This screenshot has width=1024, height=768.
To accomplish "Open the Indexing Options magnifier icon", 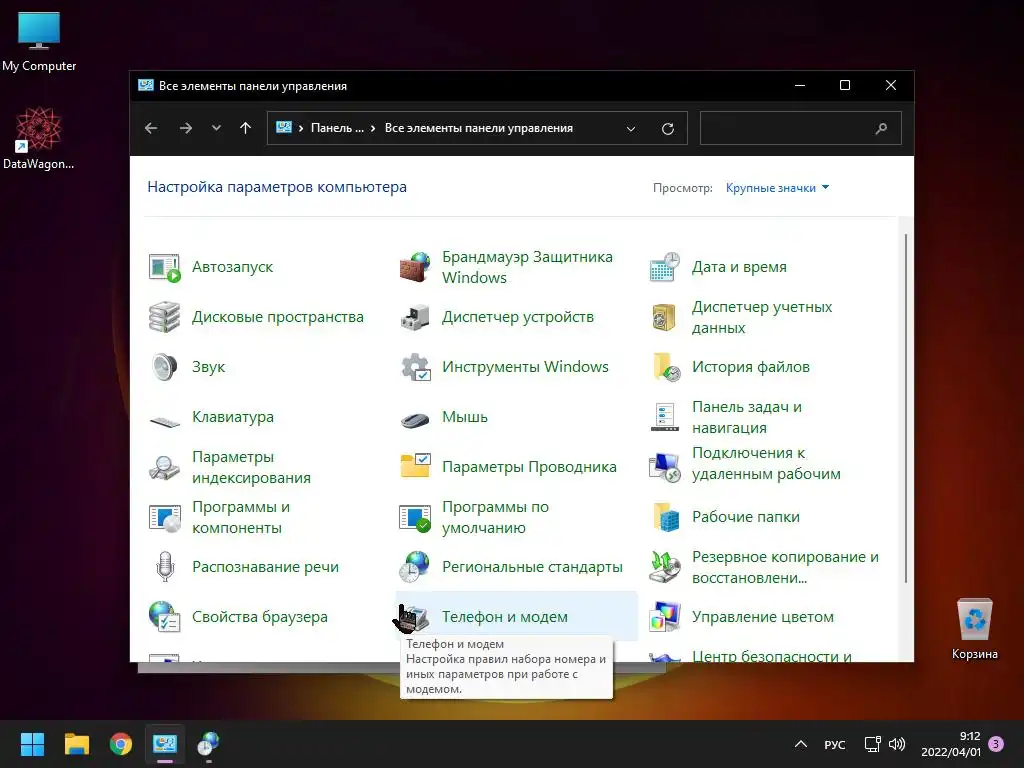I will (x=164, y=467).
